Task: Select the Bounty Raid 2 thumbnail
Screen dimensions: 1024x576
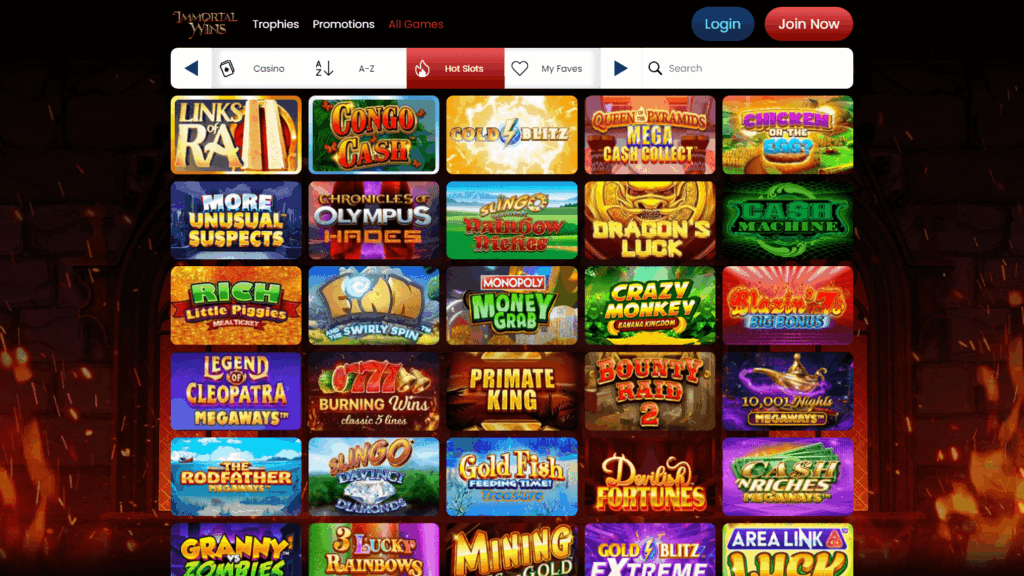Action: pos(650,391)
